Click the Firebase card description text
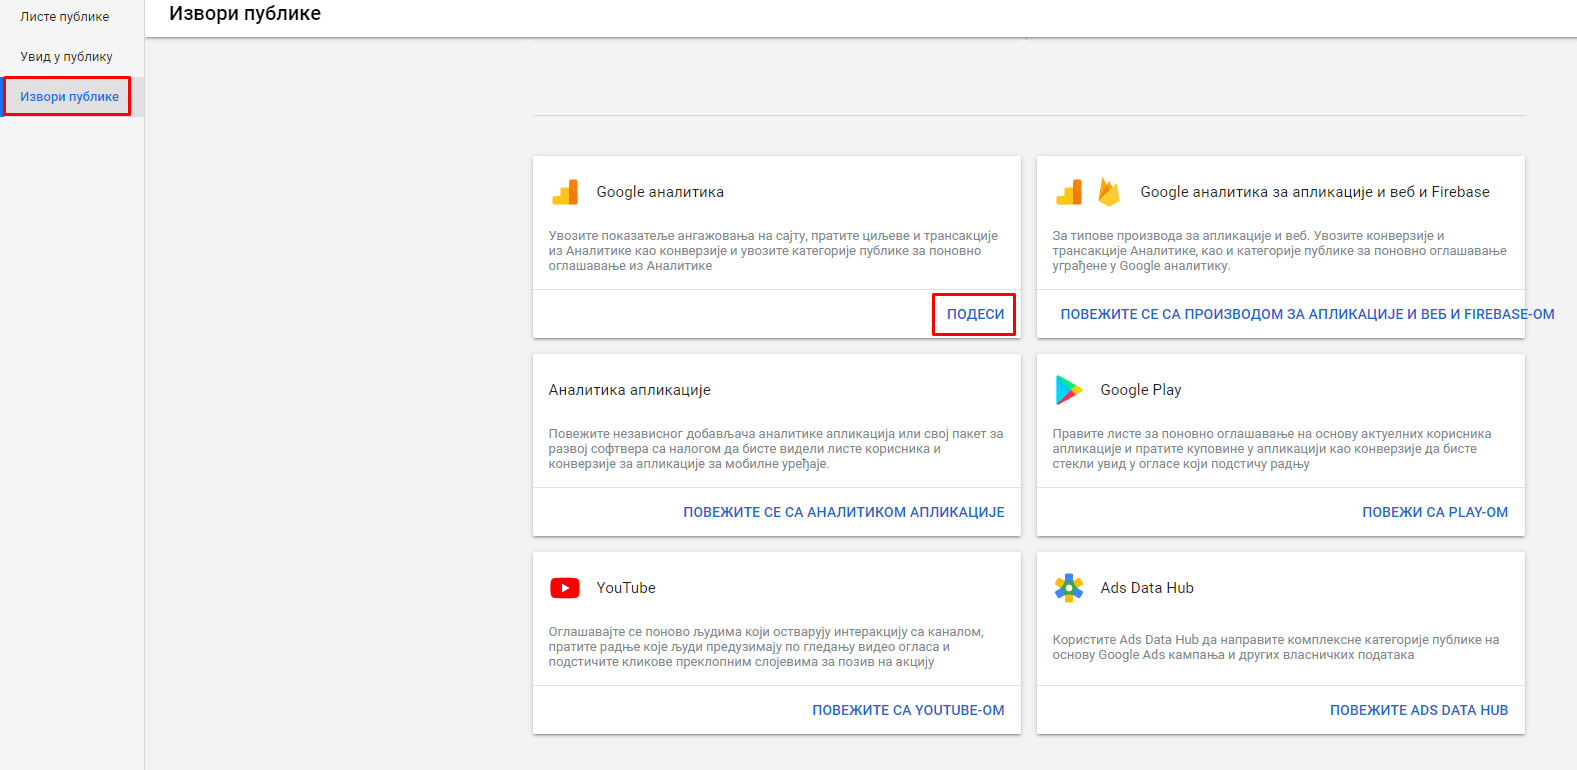1577x770 pixels. tap(1279, 251)
